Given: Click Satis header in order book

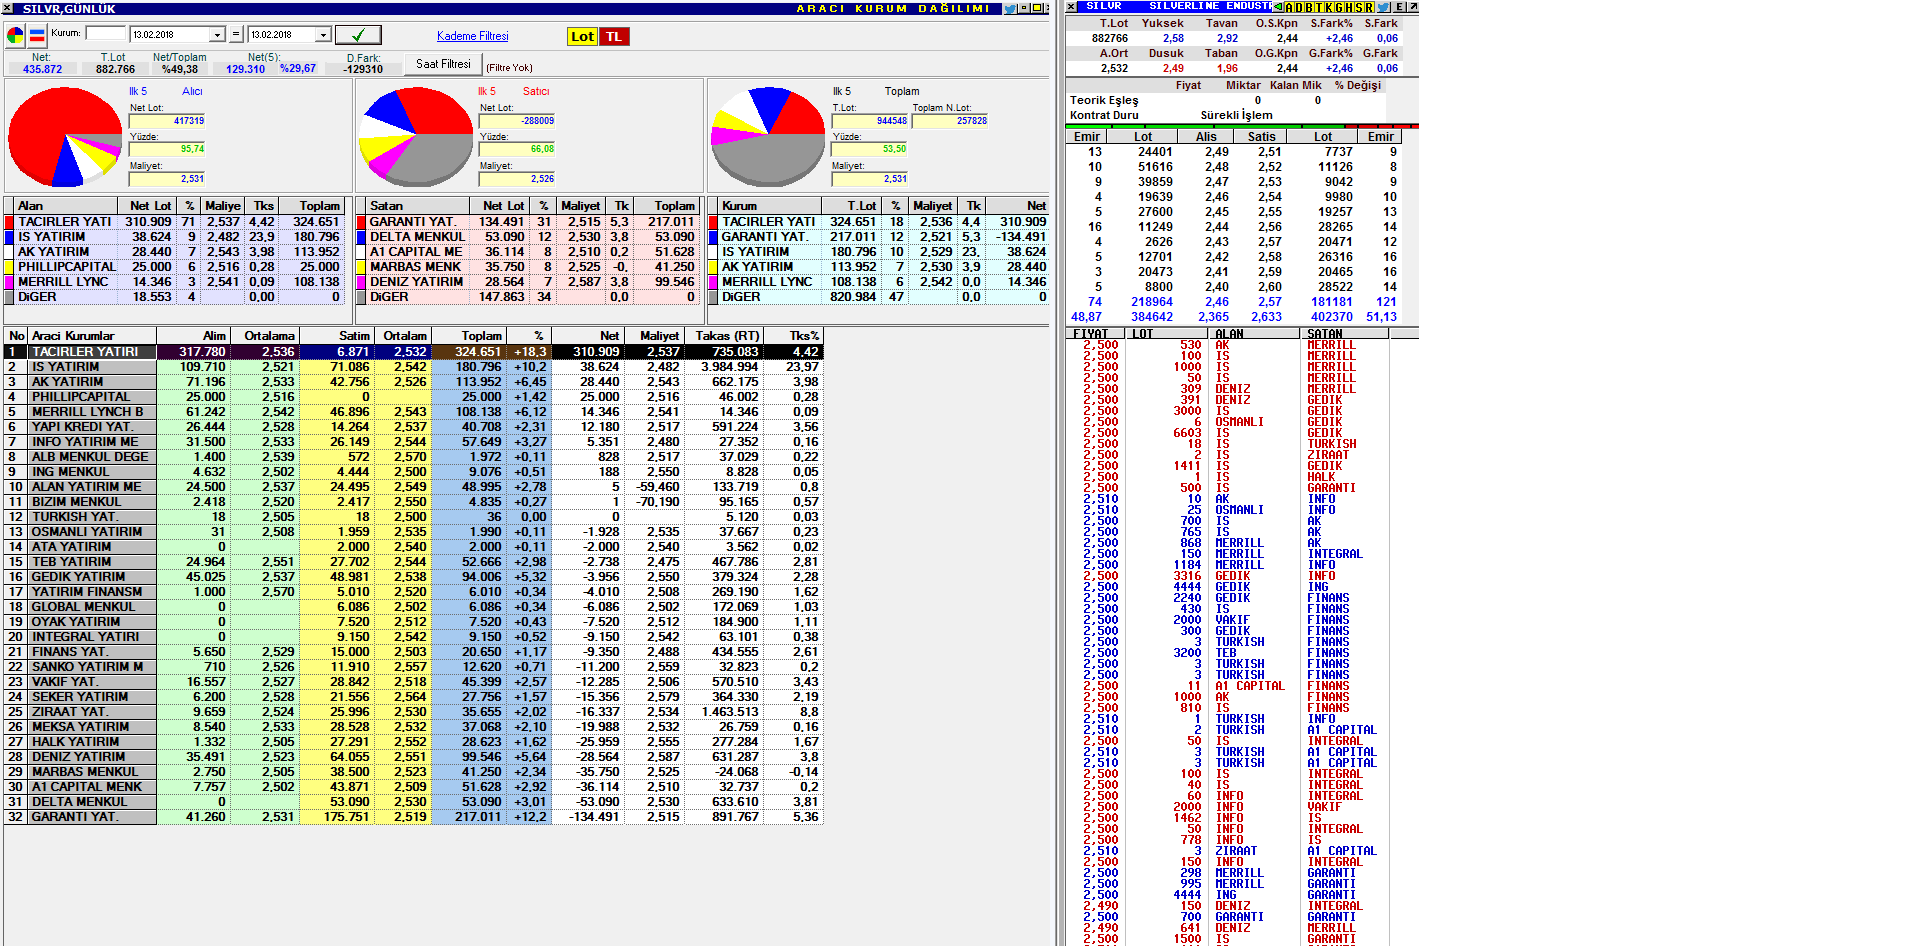Looking at the screenshot, I should click(1261, 137).
